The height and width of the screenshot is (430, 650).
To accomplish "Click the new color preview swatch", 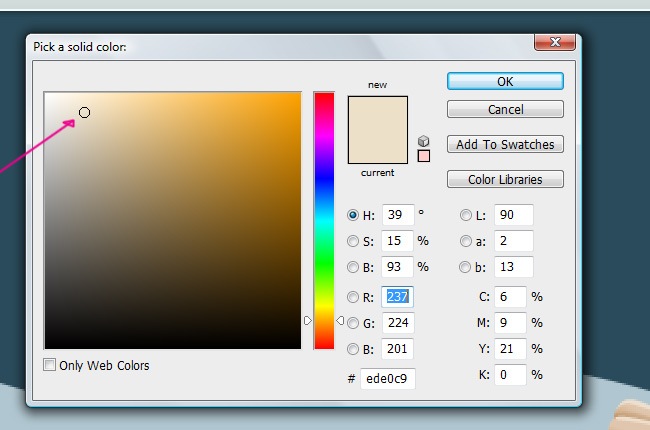I will pyautogui.click(x=378, y=113).
